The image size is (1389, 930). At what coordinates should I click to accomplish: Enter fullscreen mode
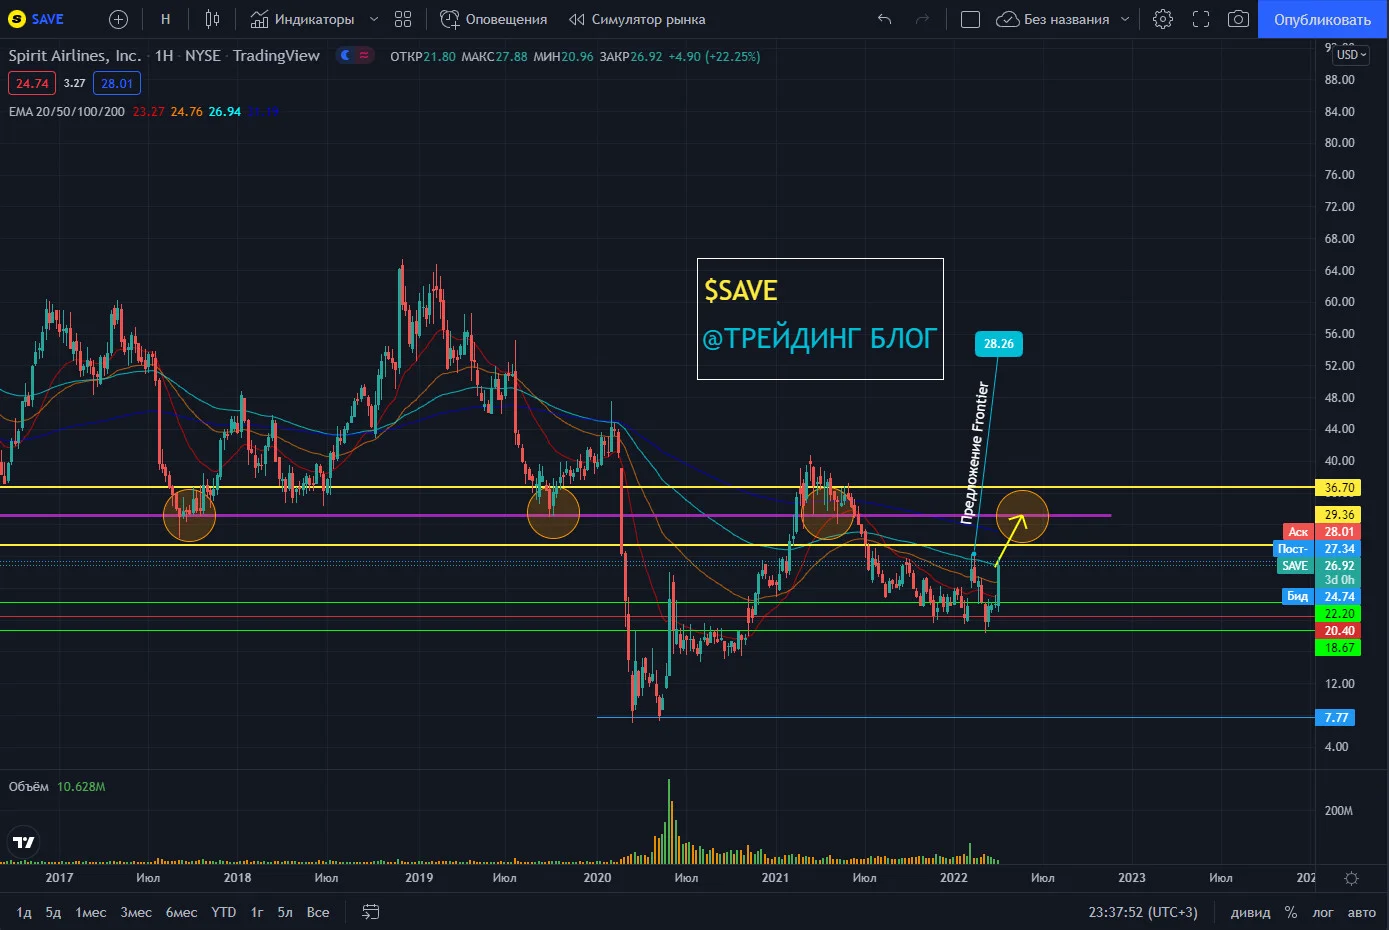tap(1201, 19)
